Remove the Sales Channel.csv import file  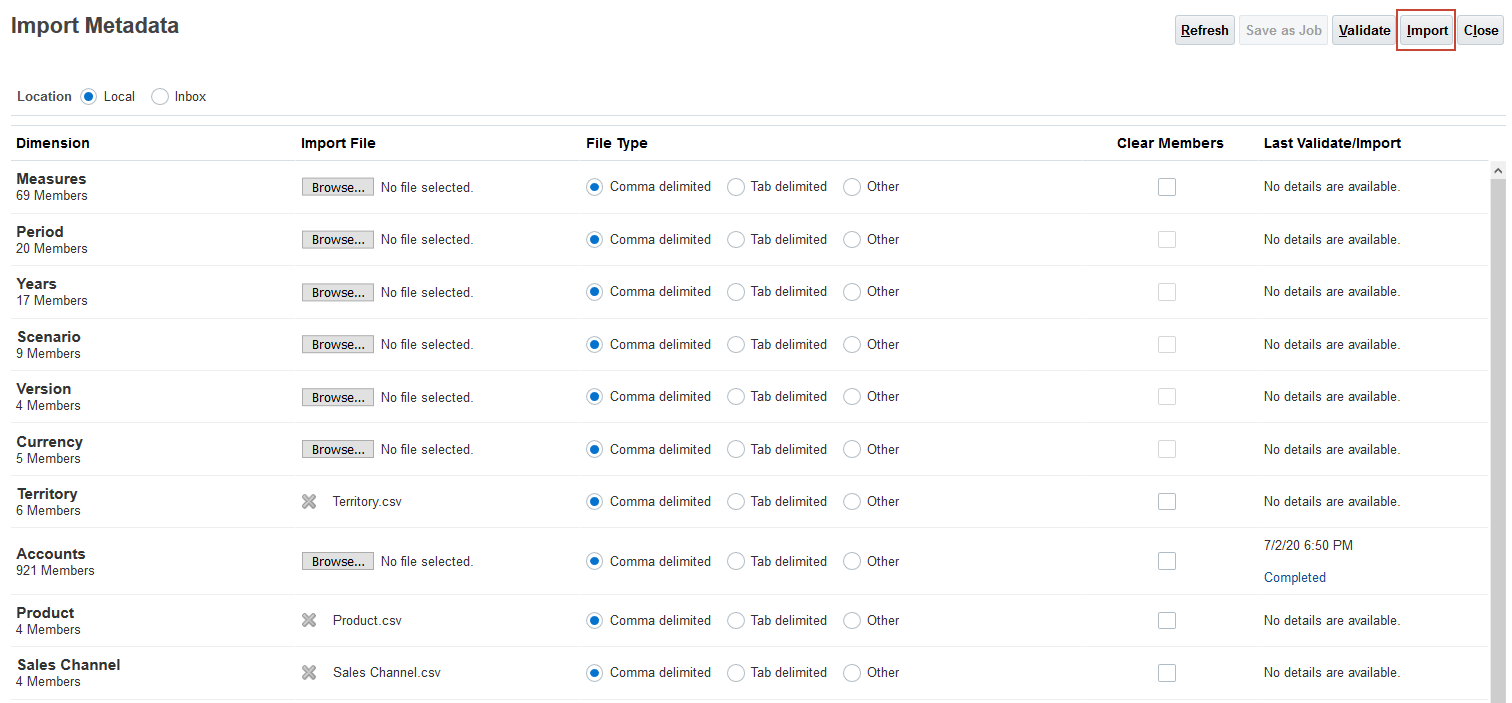coord(309,673)
